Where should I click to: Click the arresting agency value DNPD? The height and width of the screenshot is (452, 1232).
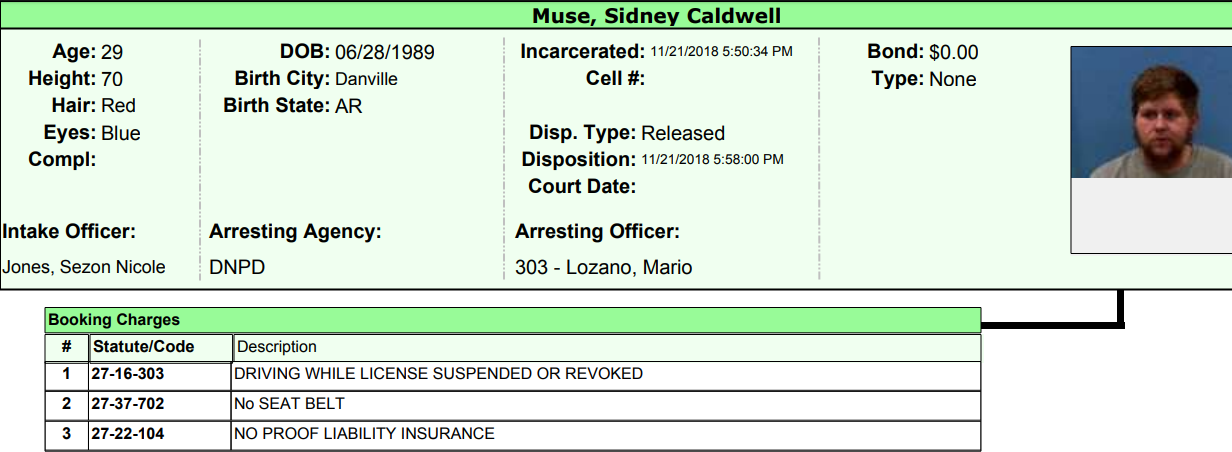[x=237, y=268]
